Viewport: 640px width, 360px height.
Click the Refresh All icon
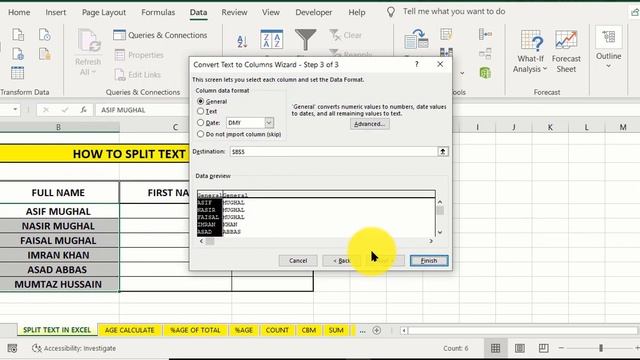(88, 52)
